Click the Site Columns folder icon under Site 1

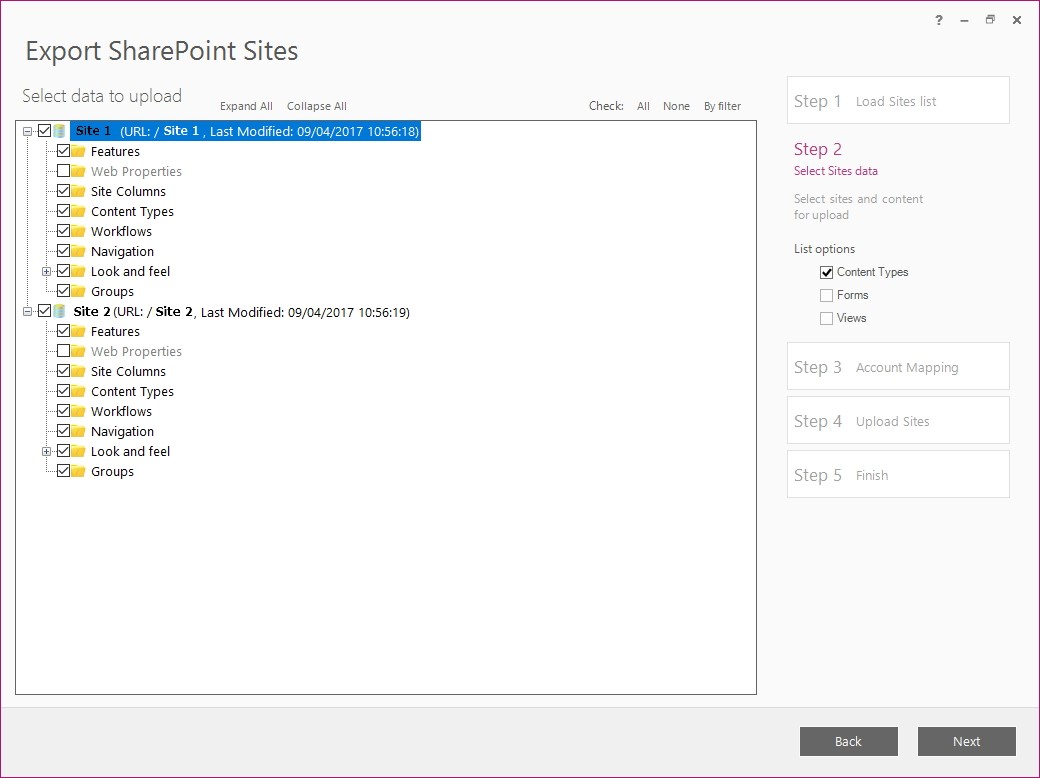click(x=78, y=191)
